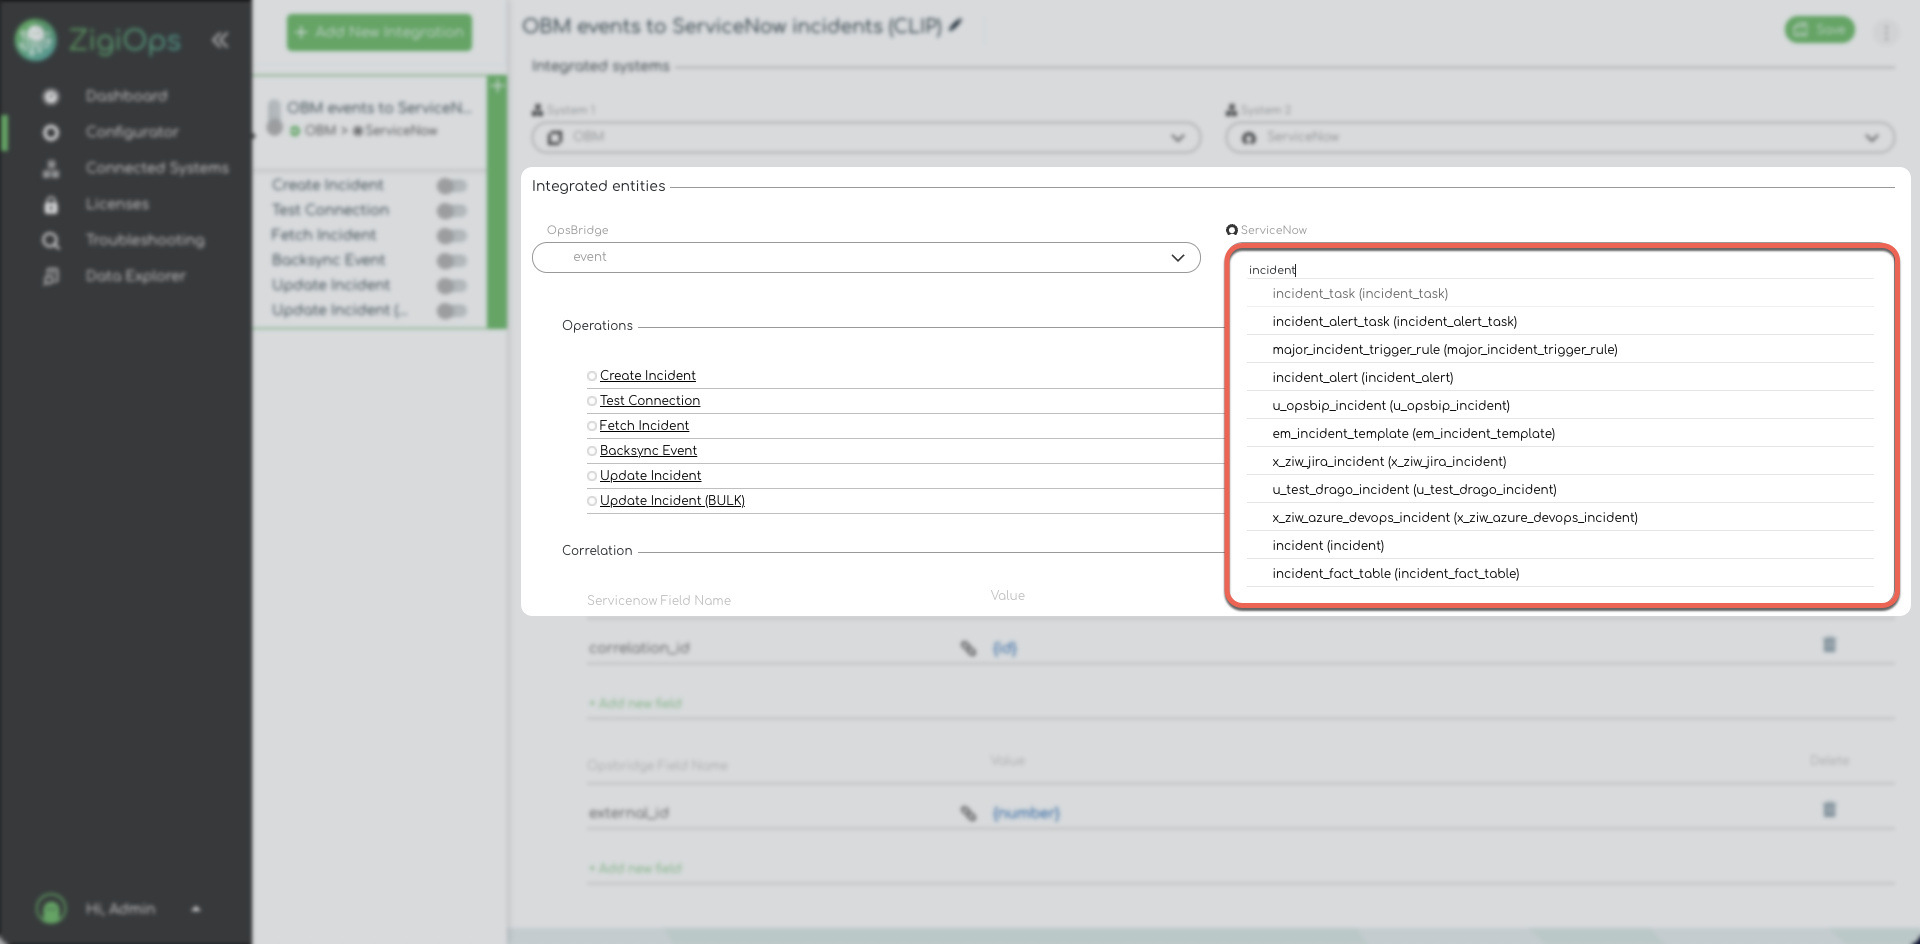Click the Admin user avatar
Screen dimensions: 1920x944
(51, 908)
